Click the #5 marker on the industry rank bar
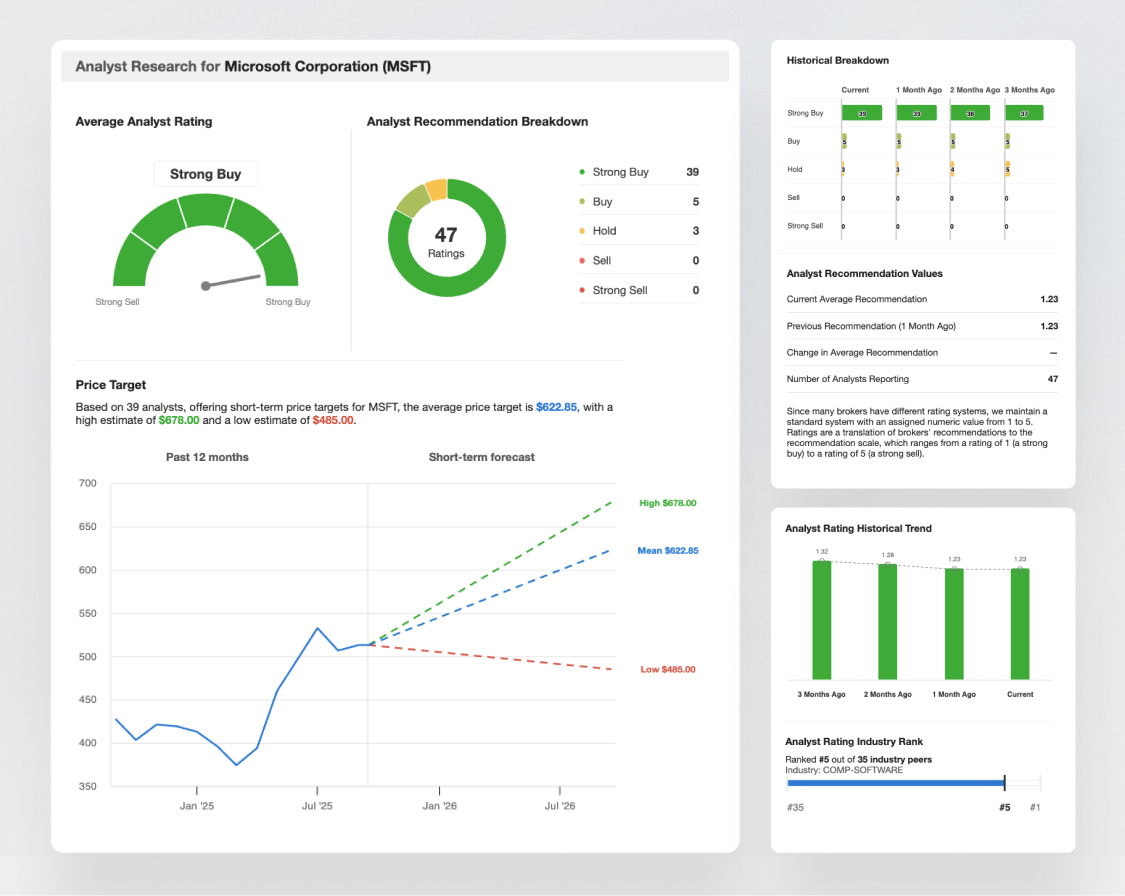This screenshot has height=896, width=1125. [x=1004, y=783]
